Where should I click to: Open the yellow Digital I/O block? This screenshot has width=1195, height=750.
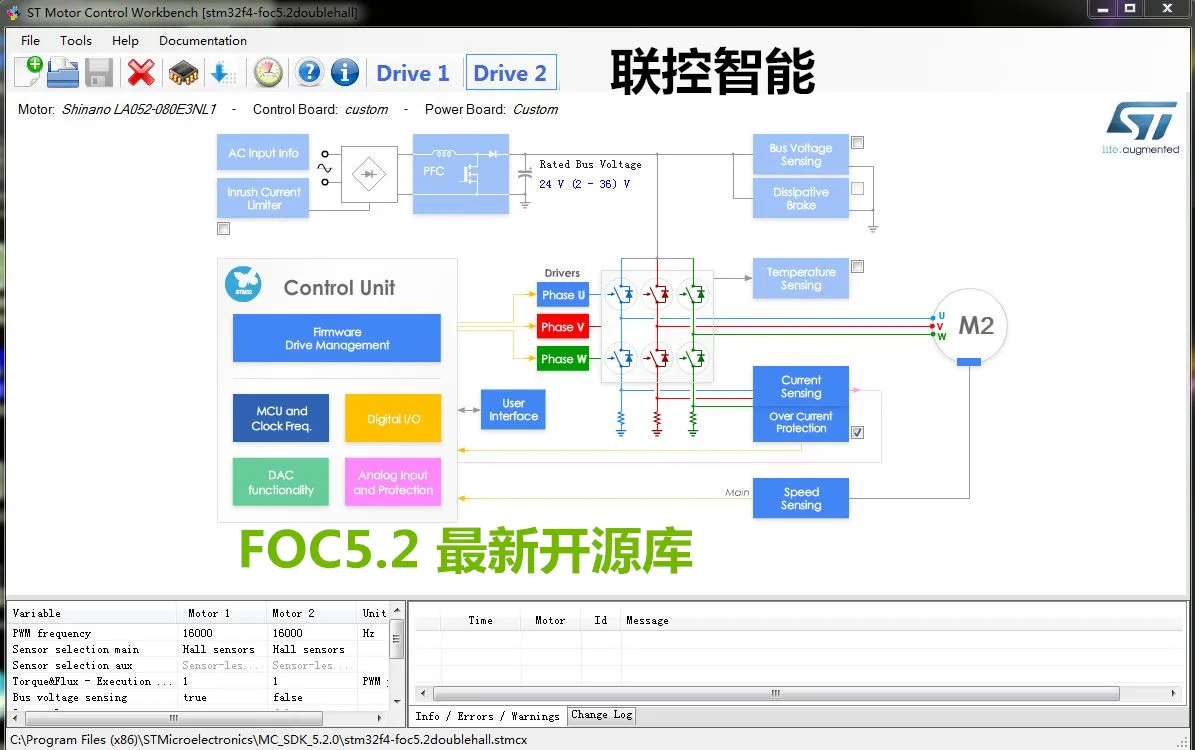(393, 418)
